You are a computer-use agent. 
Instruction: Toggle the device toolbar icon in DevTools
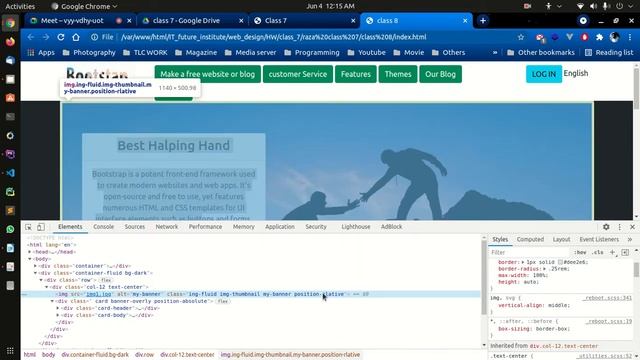click(41, 227)
